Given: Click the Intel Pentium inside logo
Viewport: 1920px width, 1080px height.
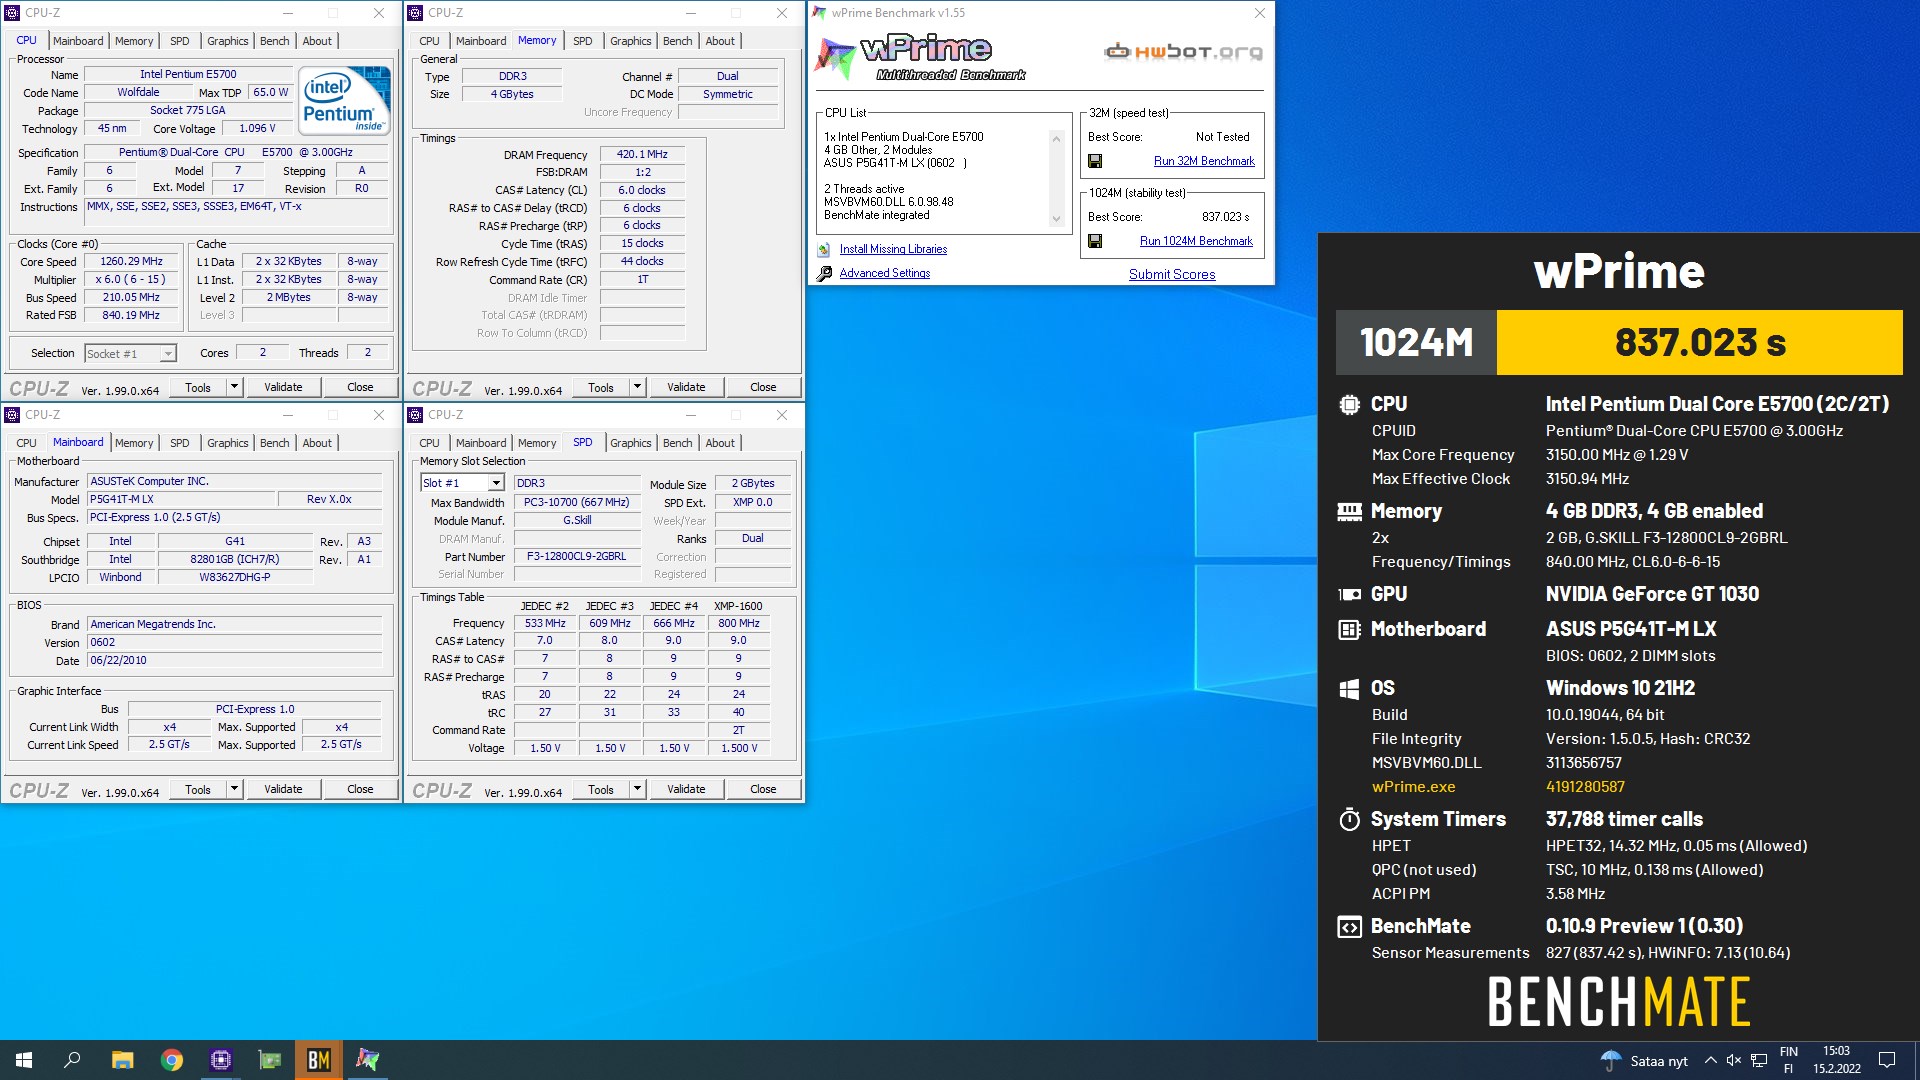Looking at the screenshot, I should coord(346,101).
